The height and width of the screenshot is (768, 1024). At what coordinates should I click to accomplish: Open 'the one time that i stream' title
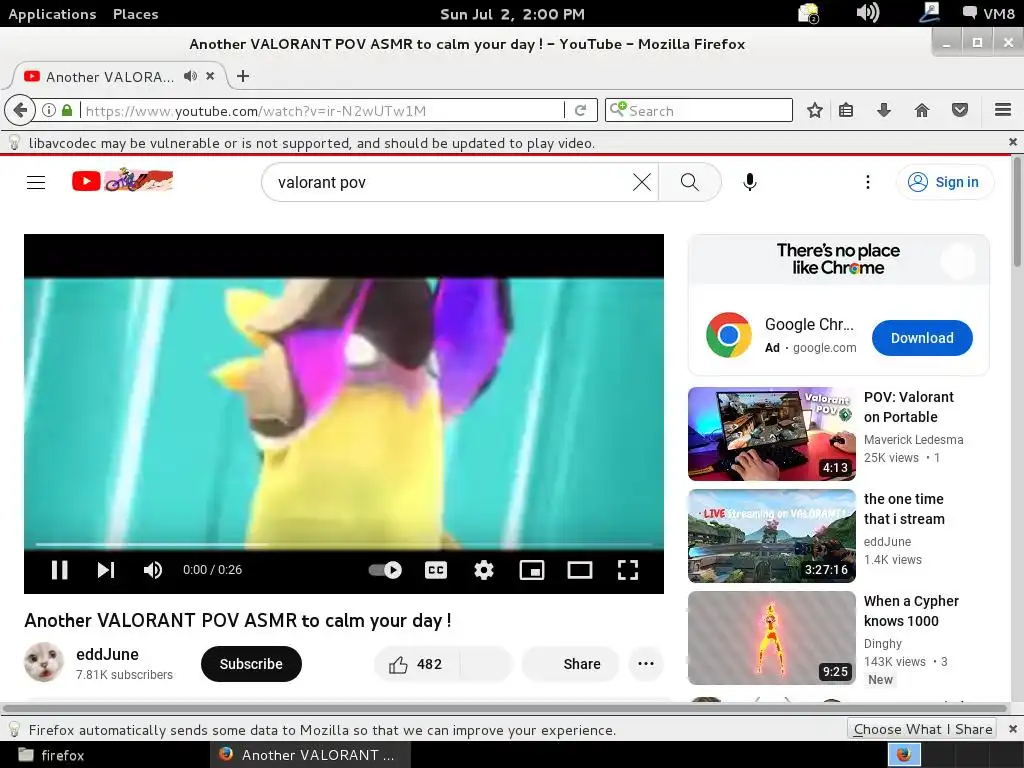click(904, 509)
